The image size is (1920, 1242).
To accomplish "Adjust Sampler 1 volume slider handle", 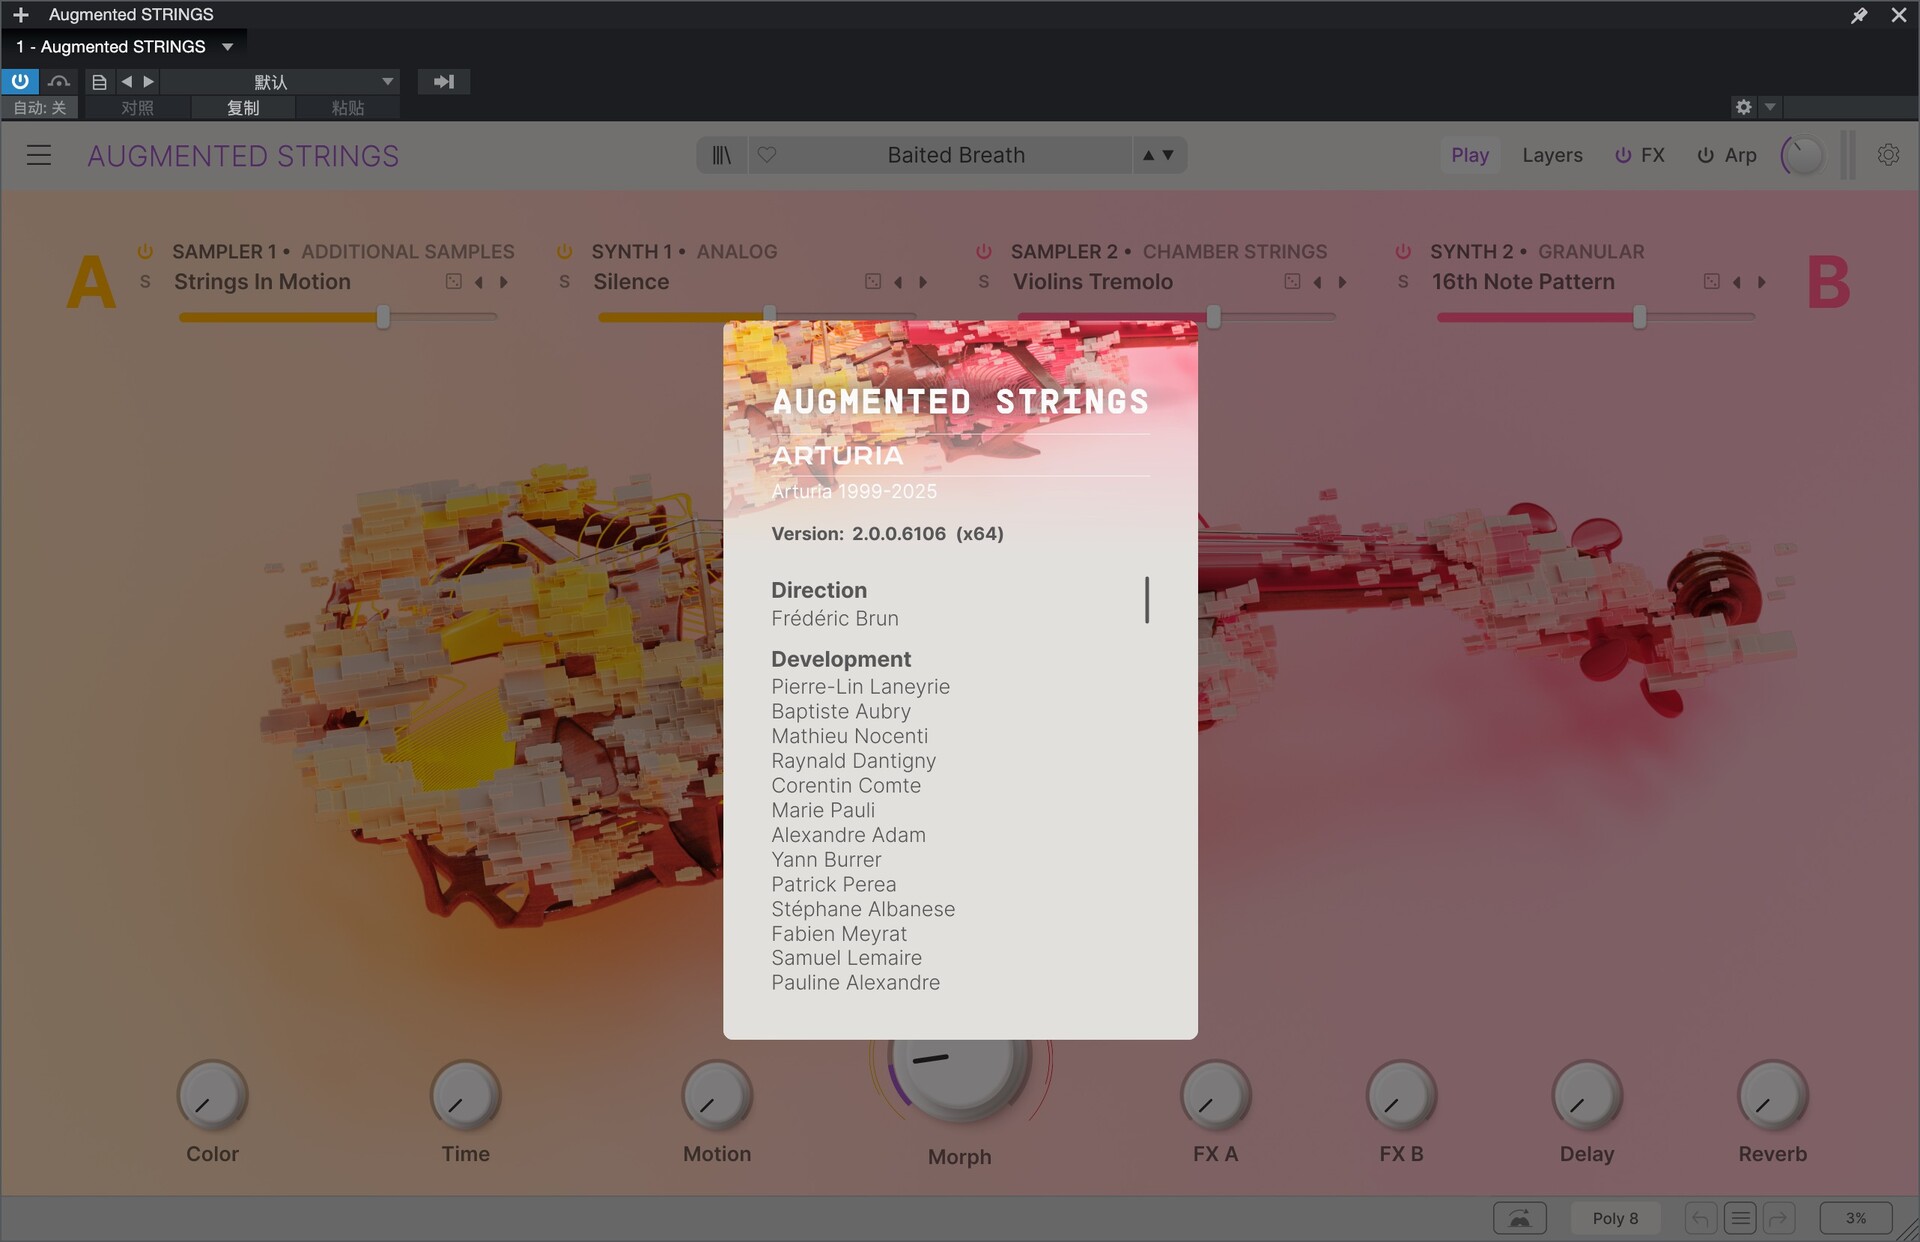I will 383,318.
